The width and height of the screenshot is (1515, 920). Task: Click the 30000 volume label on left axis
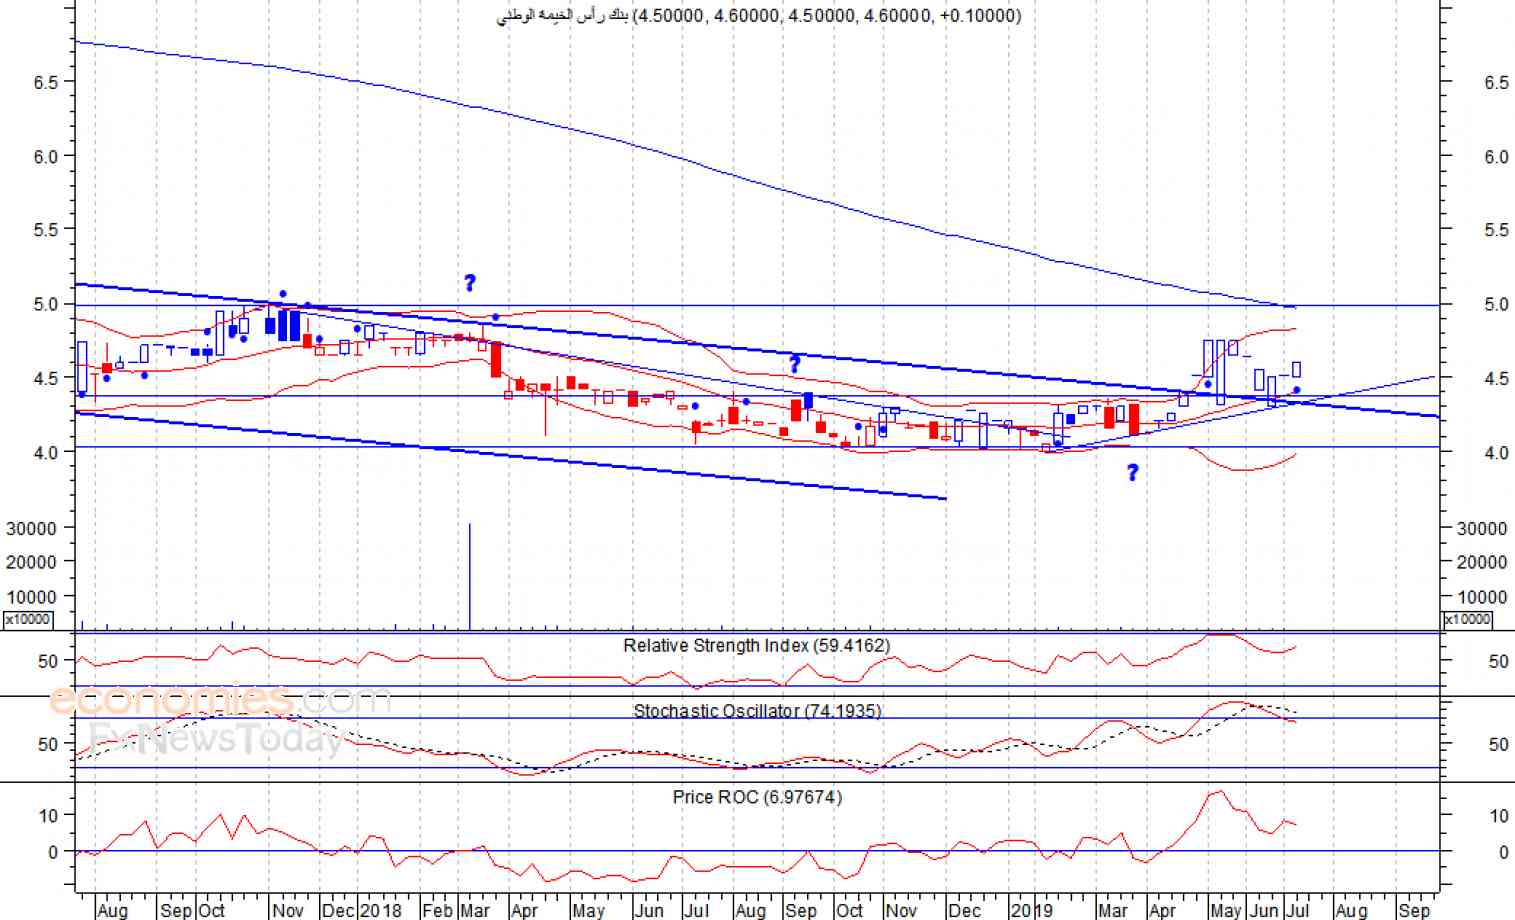click(31, 528)
